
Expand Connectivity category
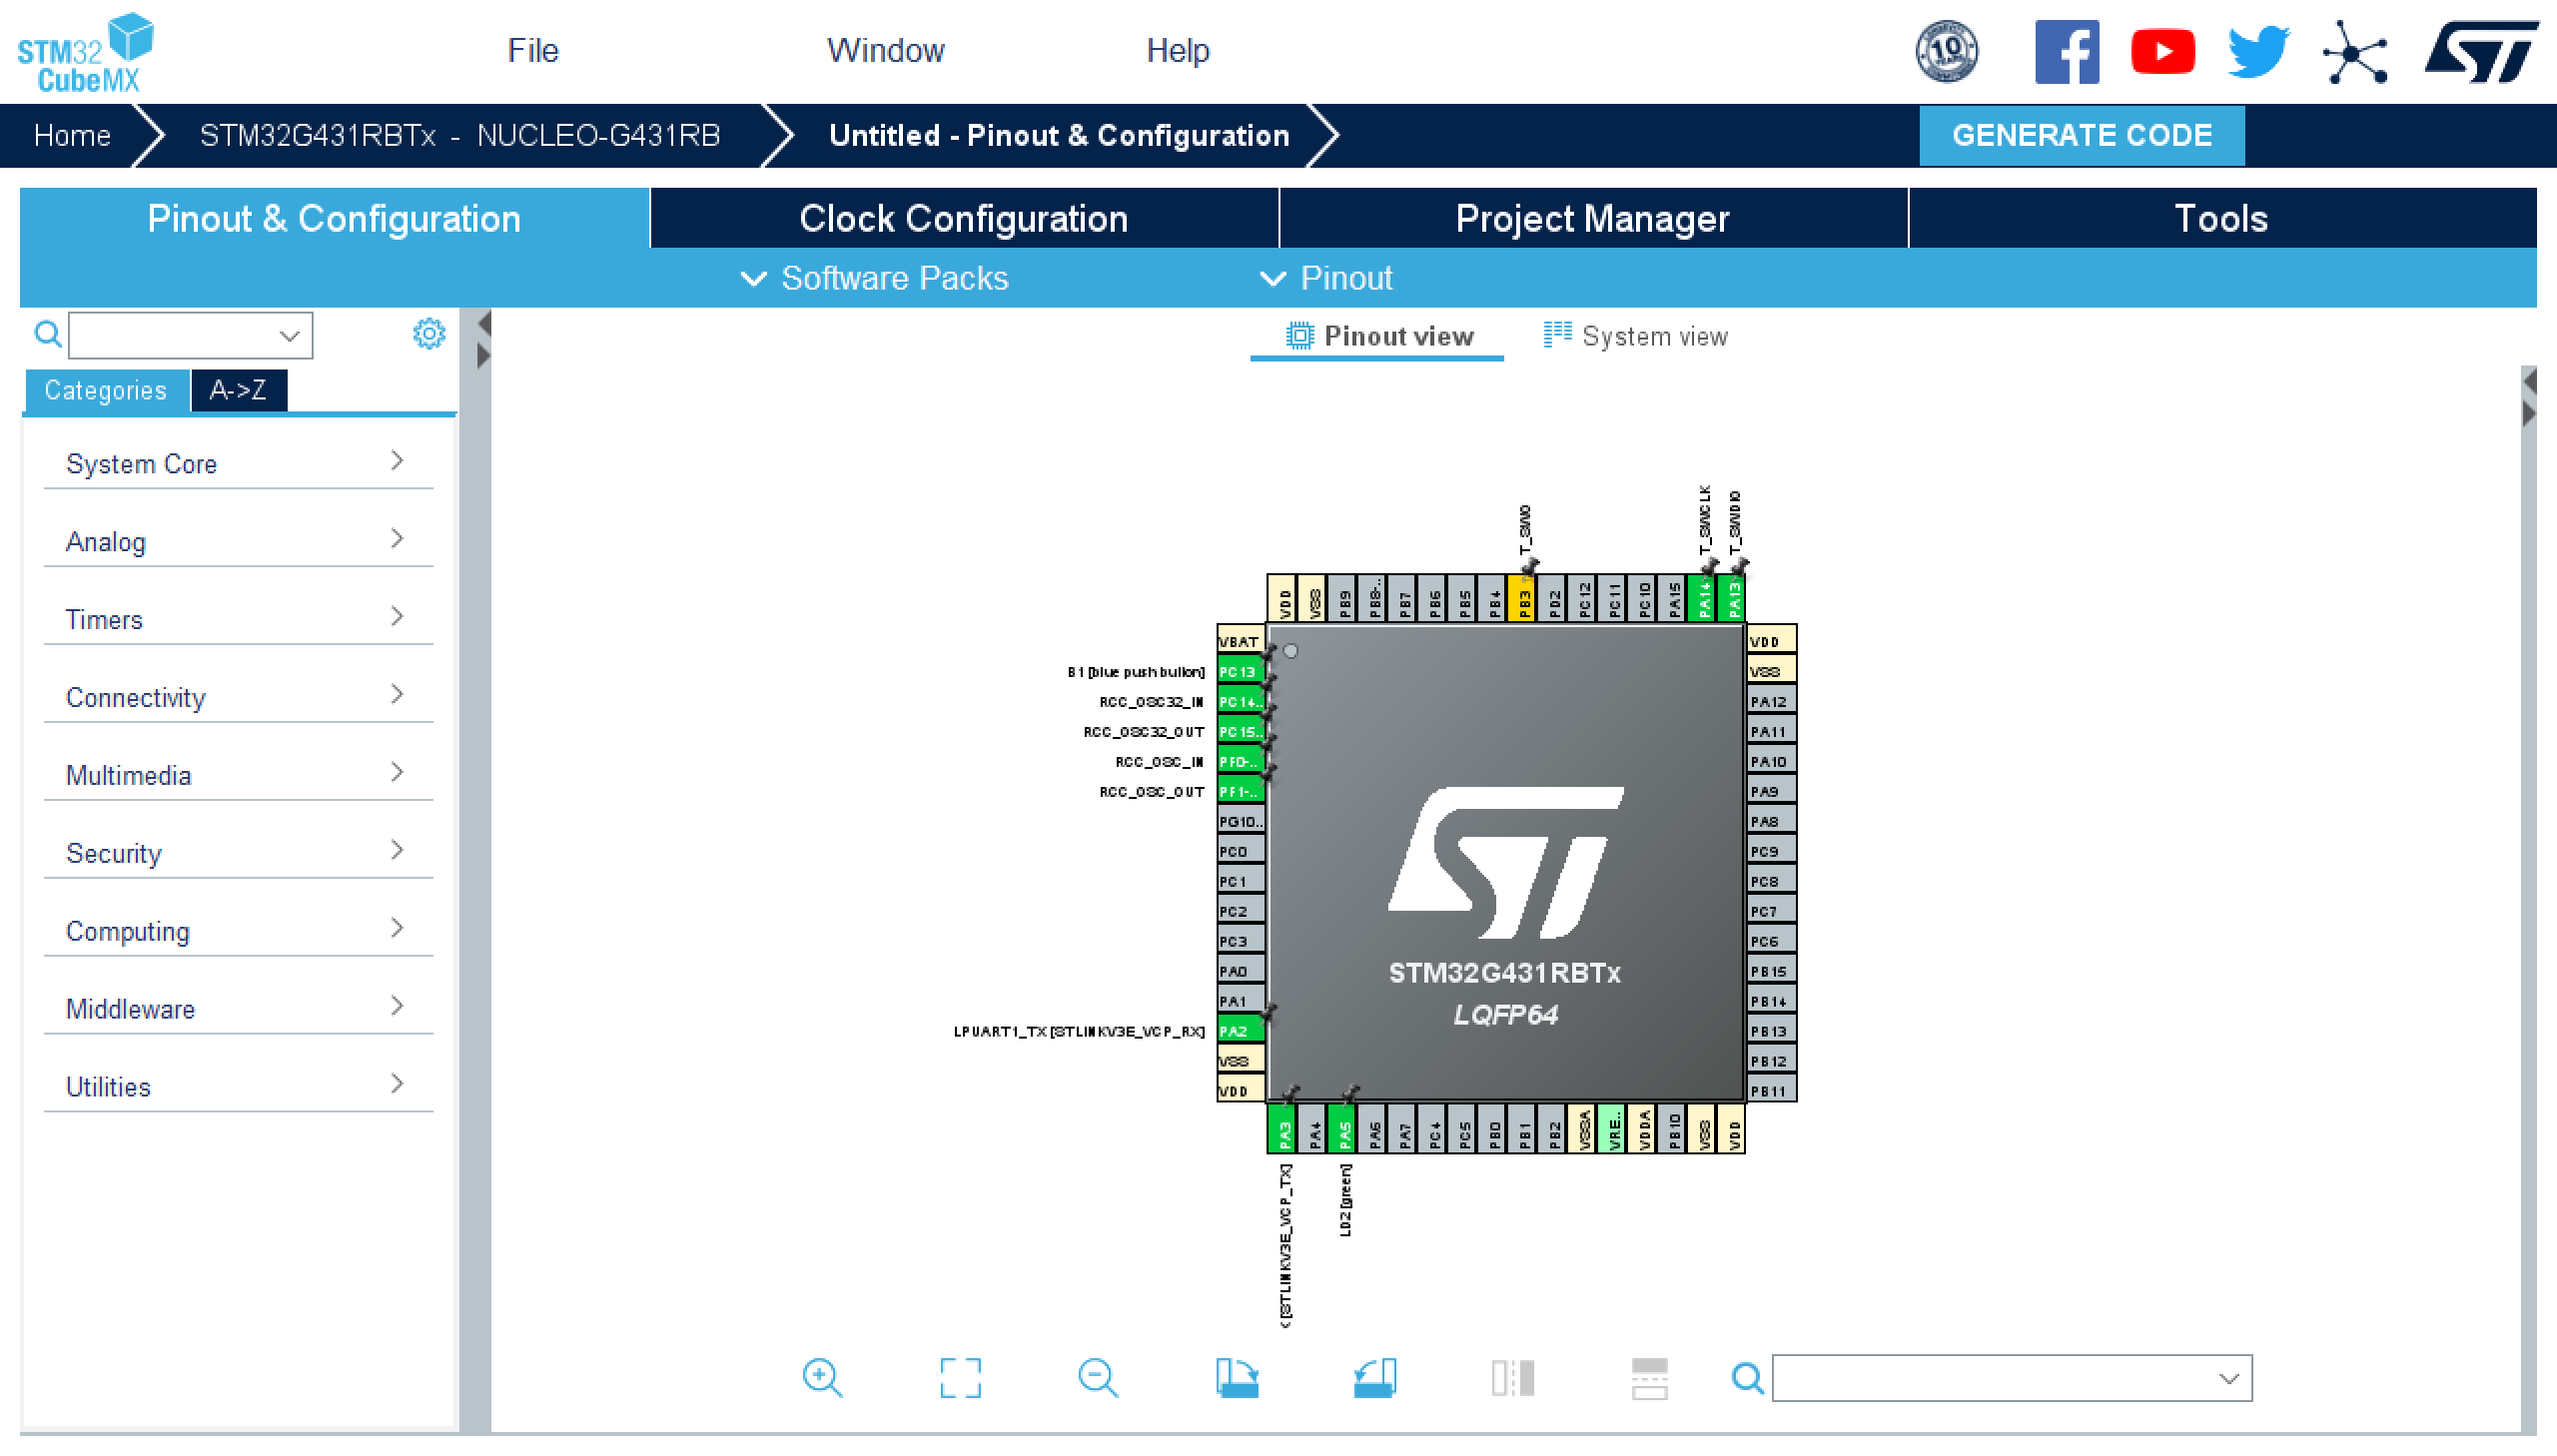click(238, 697)
